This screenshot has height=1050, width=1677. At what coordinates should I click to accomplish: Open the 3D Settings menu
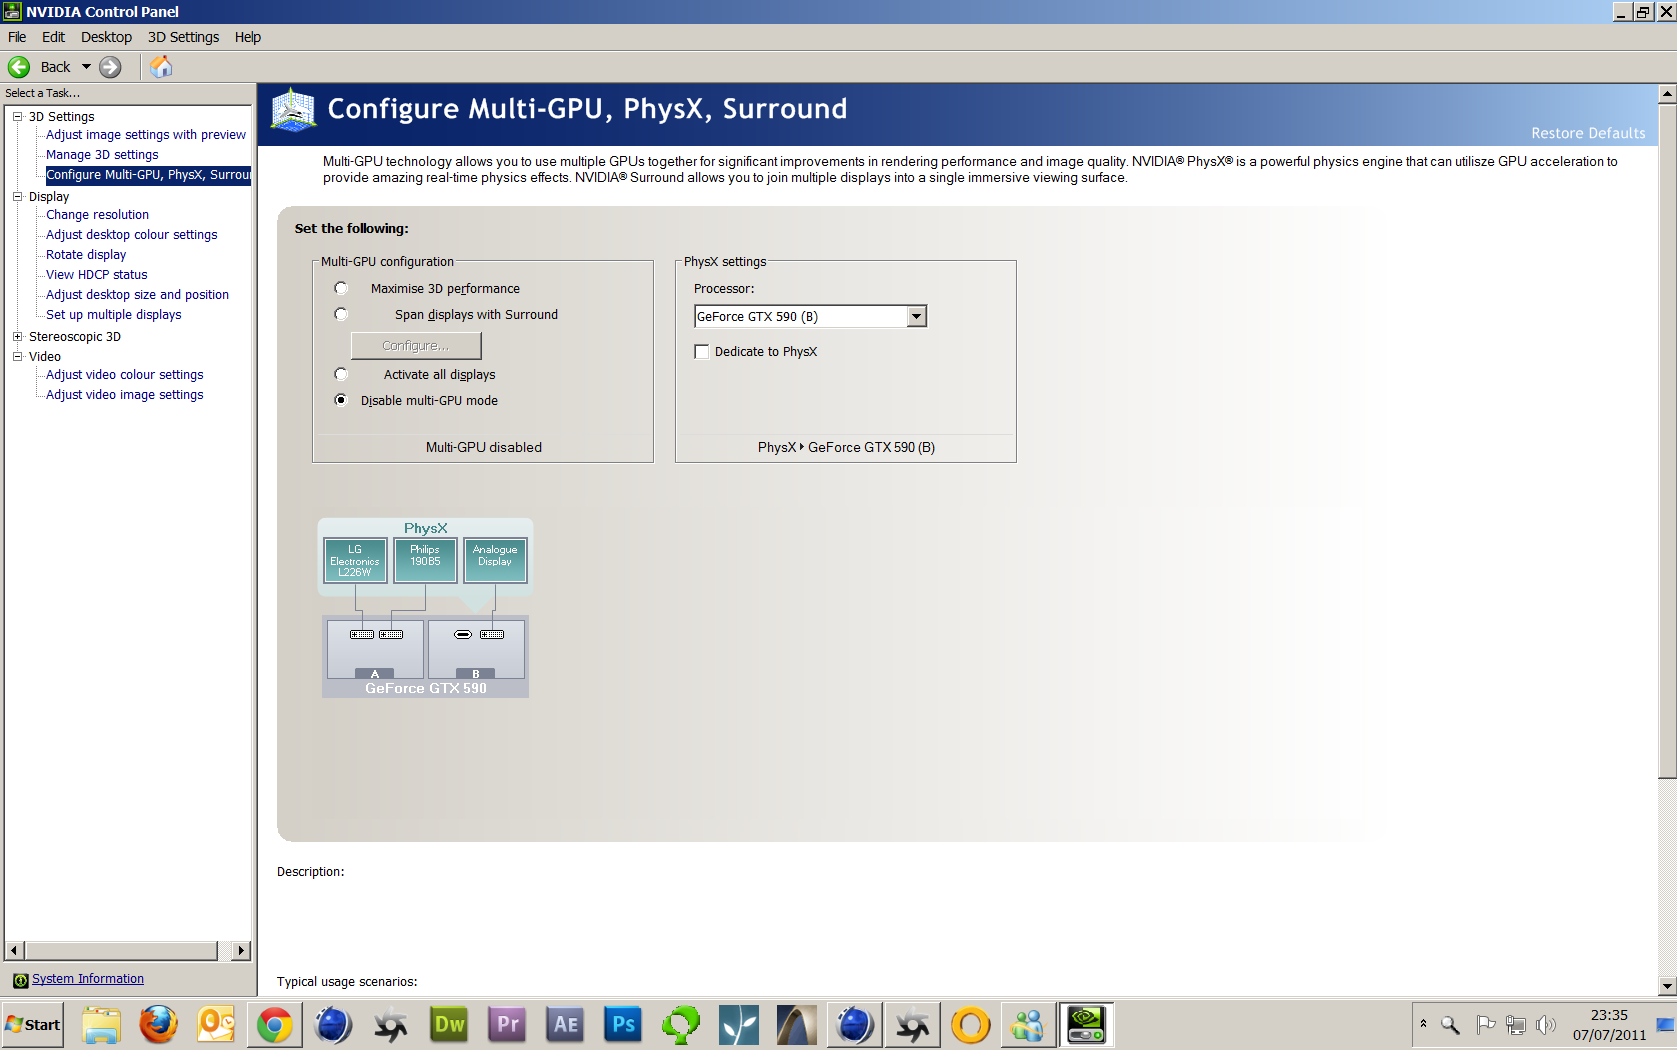tap(183, 37)
